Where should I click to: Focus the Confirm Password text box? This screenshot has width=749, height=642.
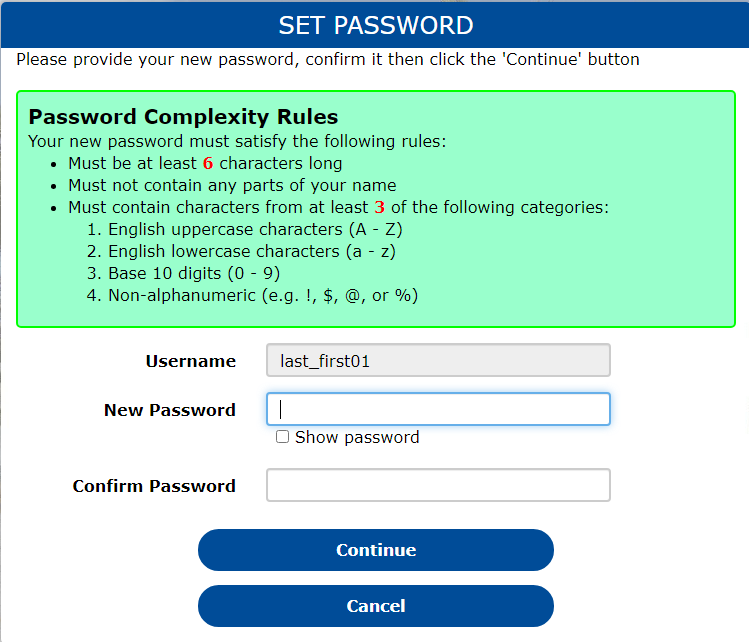point(438,485)
